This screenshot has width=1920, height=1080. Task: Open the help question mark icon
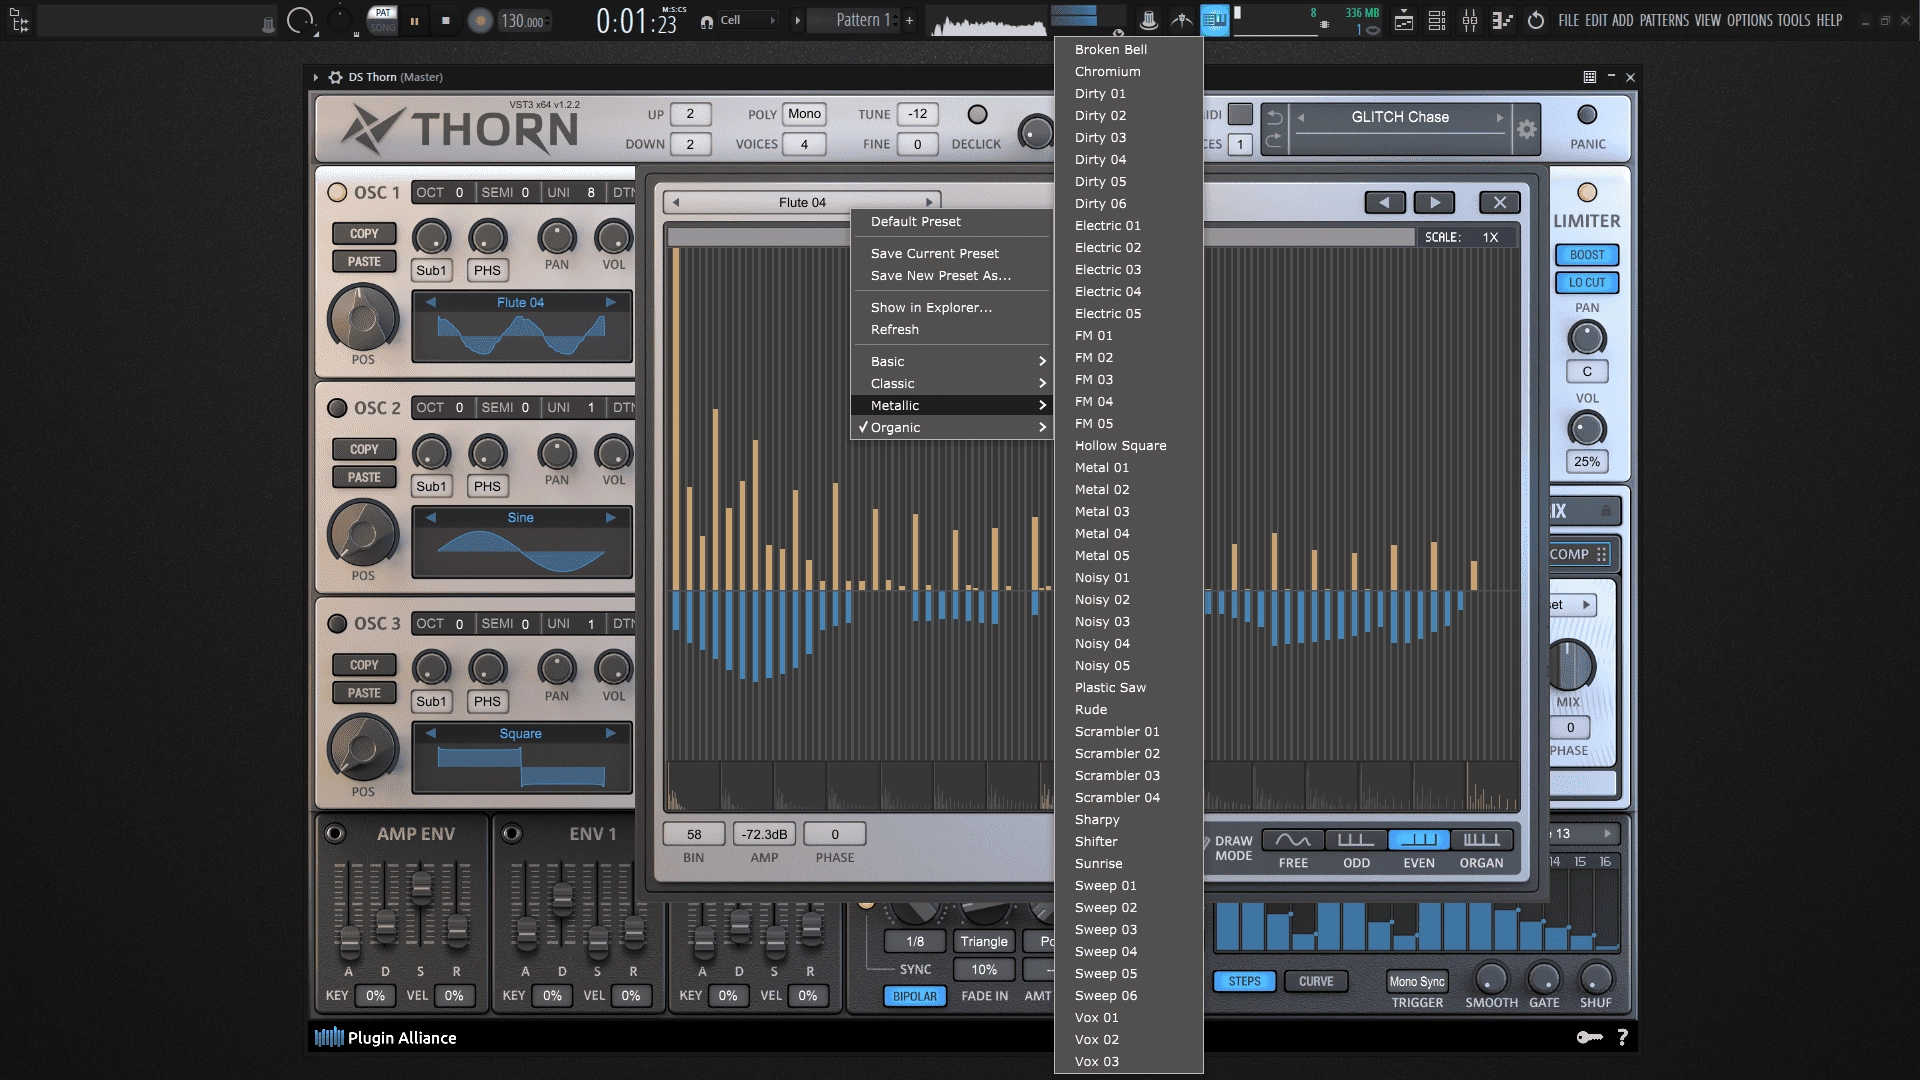point(1622,1038)
